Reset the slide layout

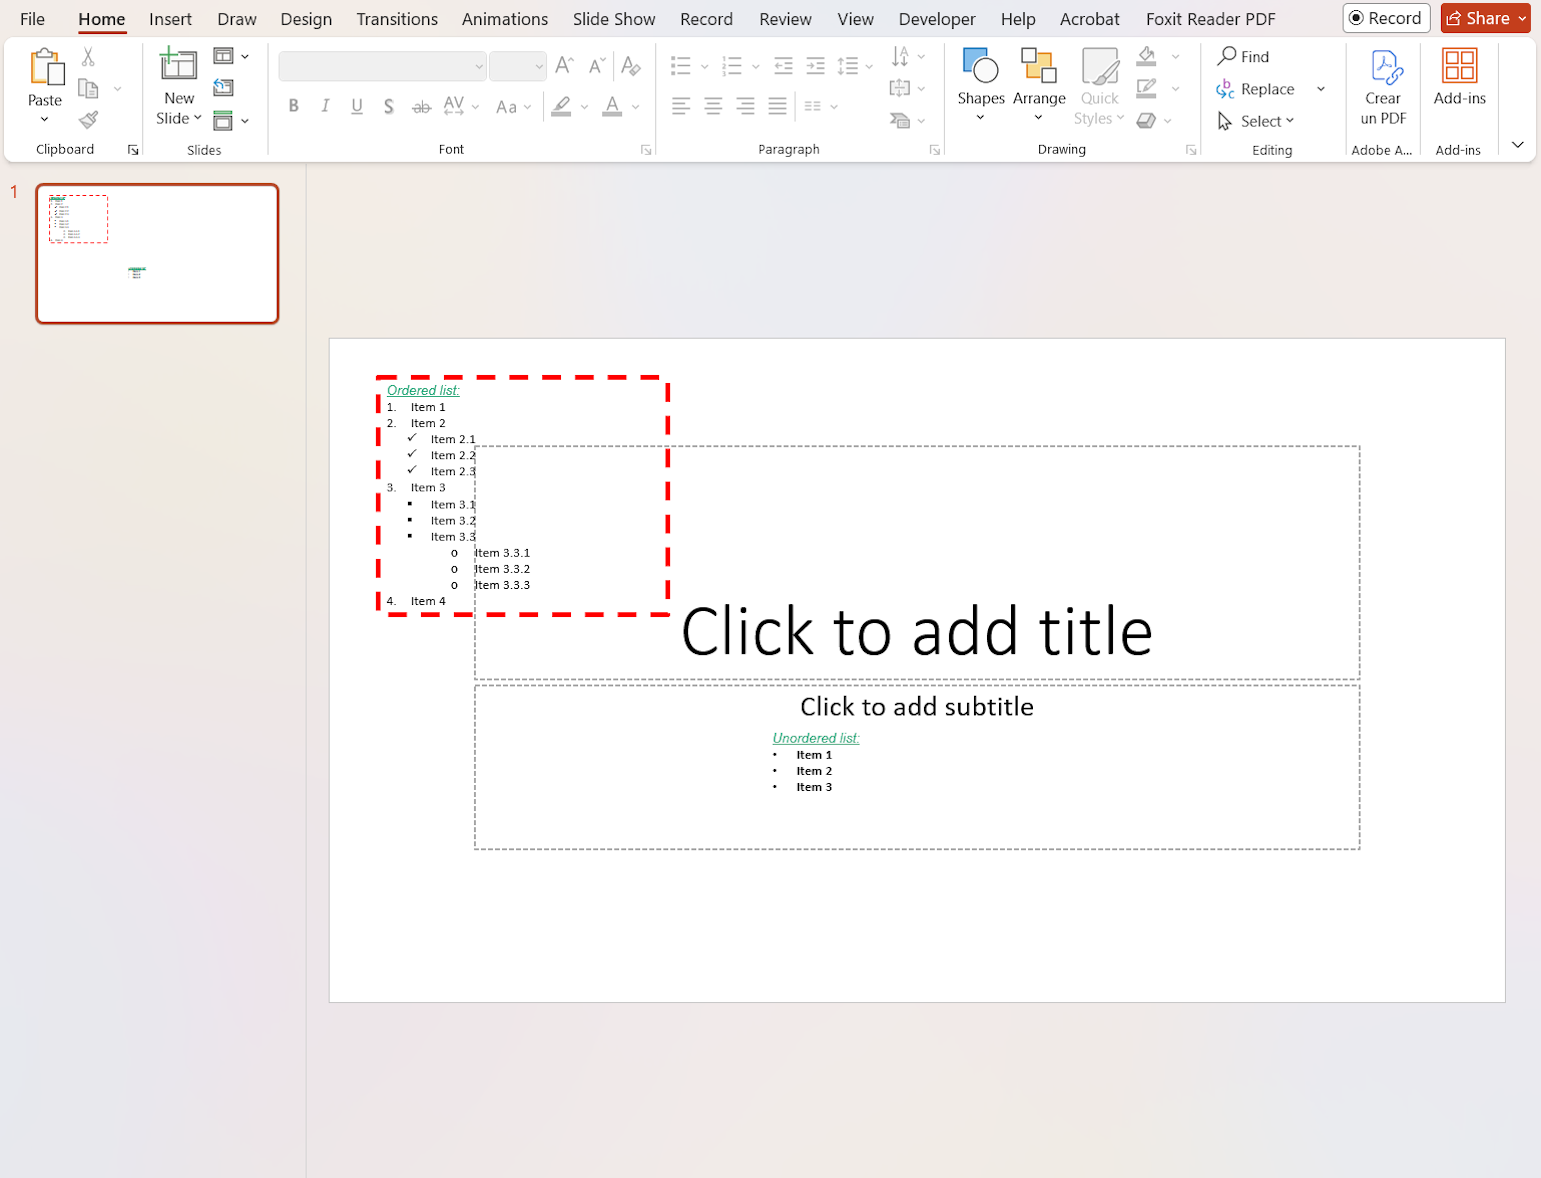tap(223, 88)
